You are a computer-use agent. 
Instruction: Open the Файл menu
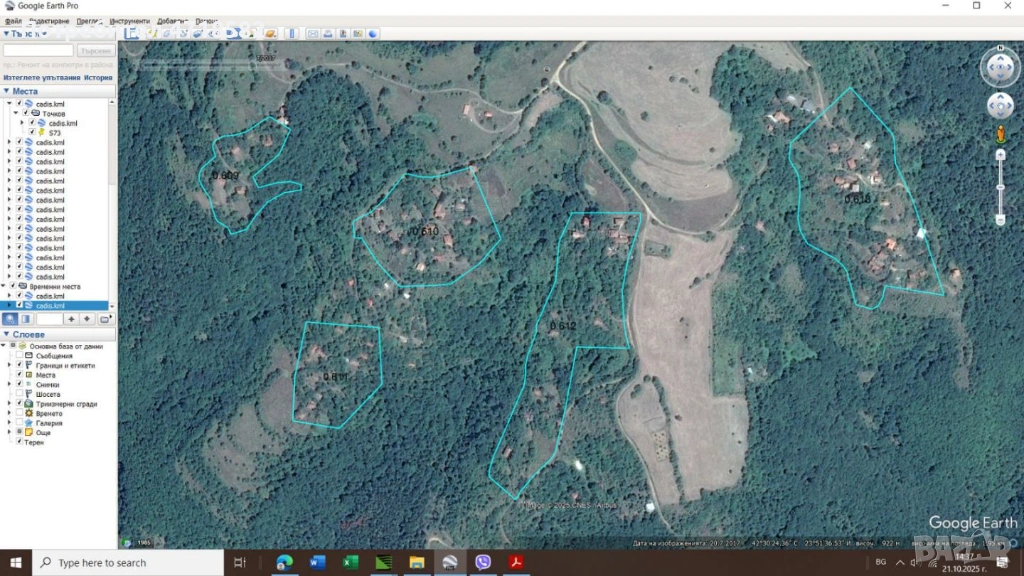tap(12, 21)
